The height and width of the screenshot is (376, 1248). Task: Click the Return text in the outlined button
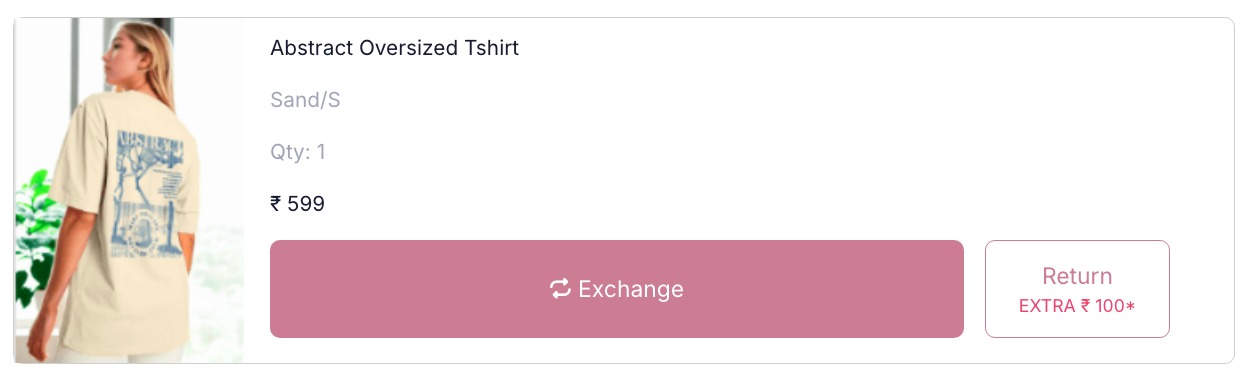pos(1077,276)
